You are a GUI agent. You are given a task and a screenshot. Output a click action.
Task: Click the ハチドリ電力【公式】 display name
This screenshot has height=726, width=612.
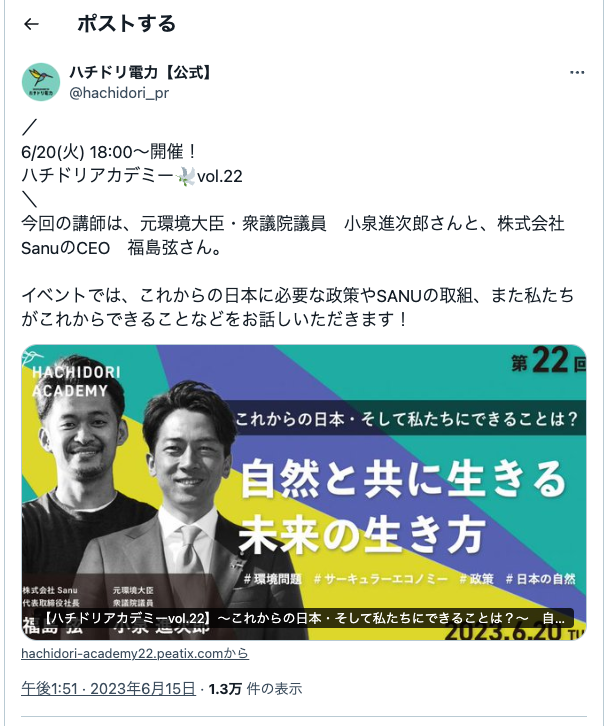pos(140,72)
